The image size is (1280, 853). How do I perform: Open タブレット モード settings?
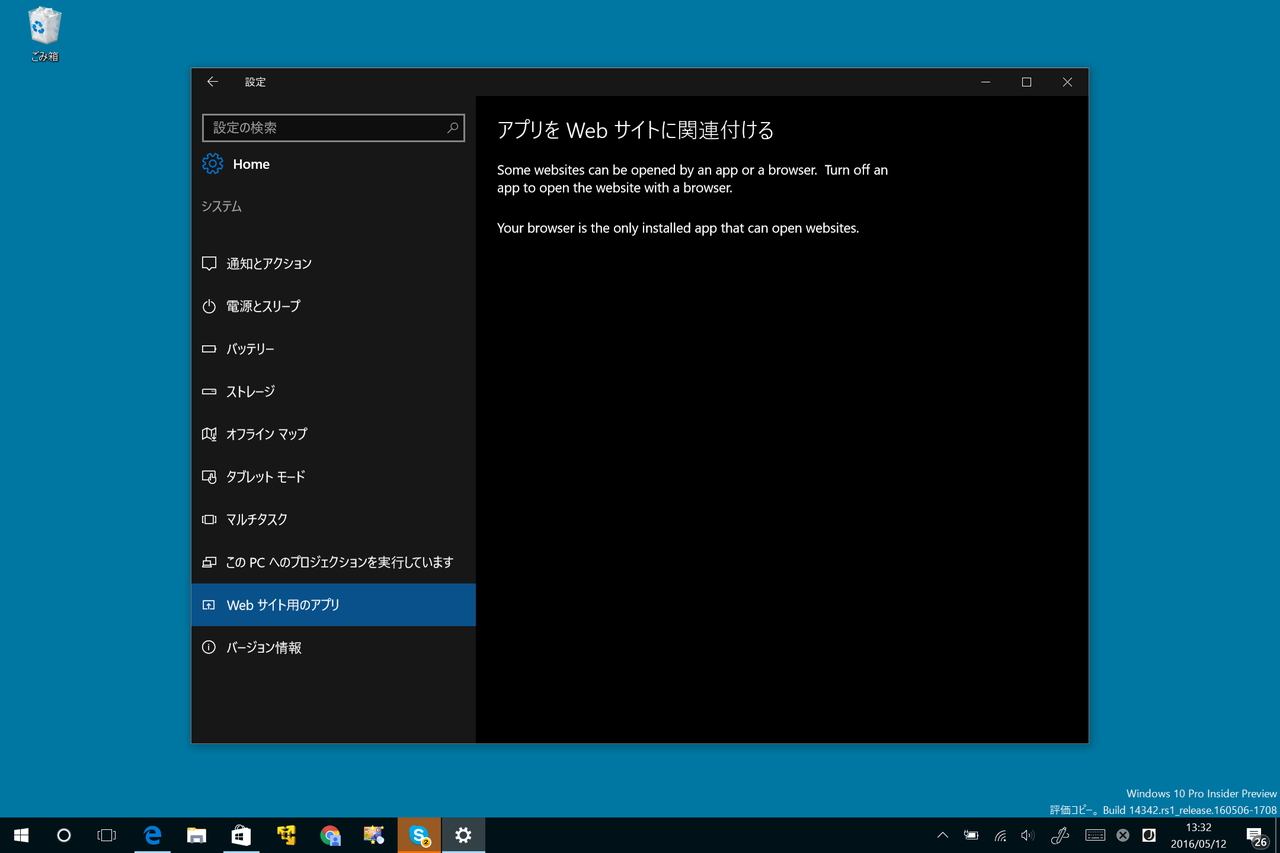[x=333, y=477]
